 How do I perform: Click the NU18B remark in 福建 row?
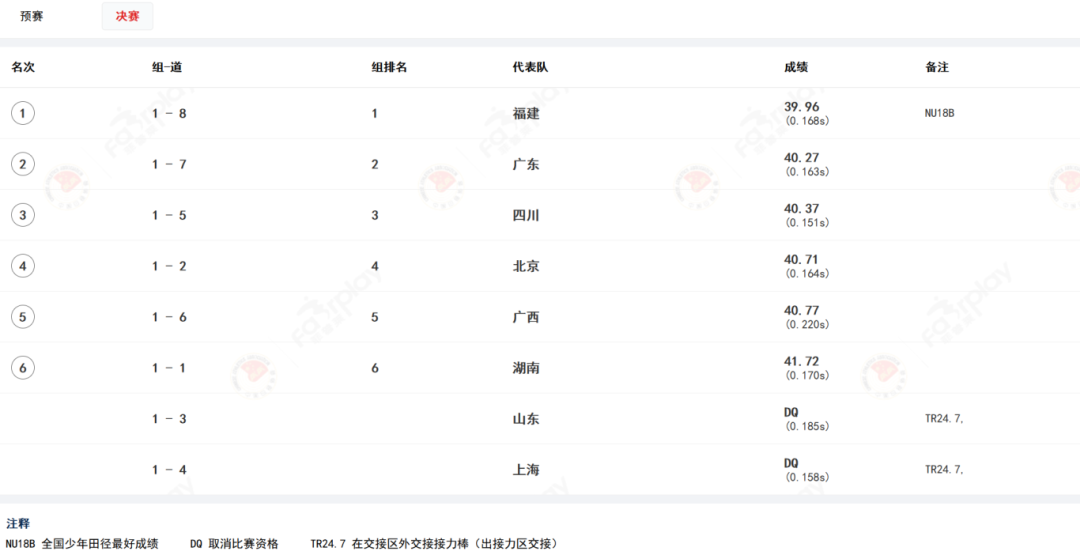point(939,114)
